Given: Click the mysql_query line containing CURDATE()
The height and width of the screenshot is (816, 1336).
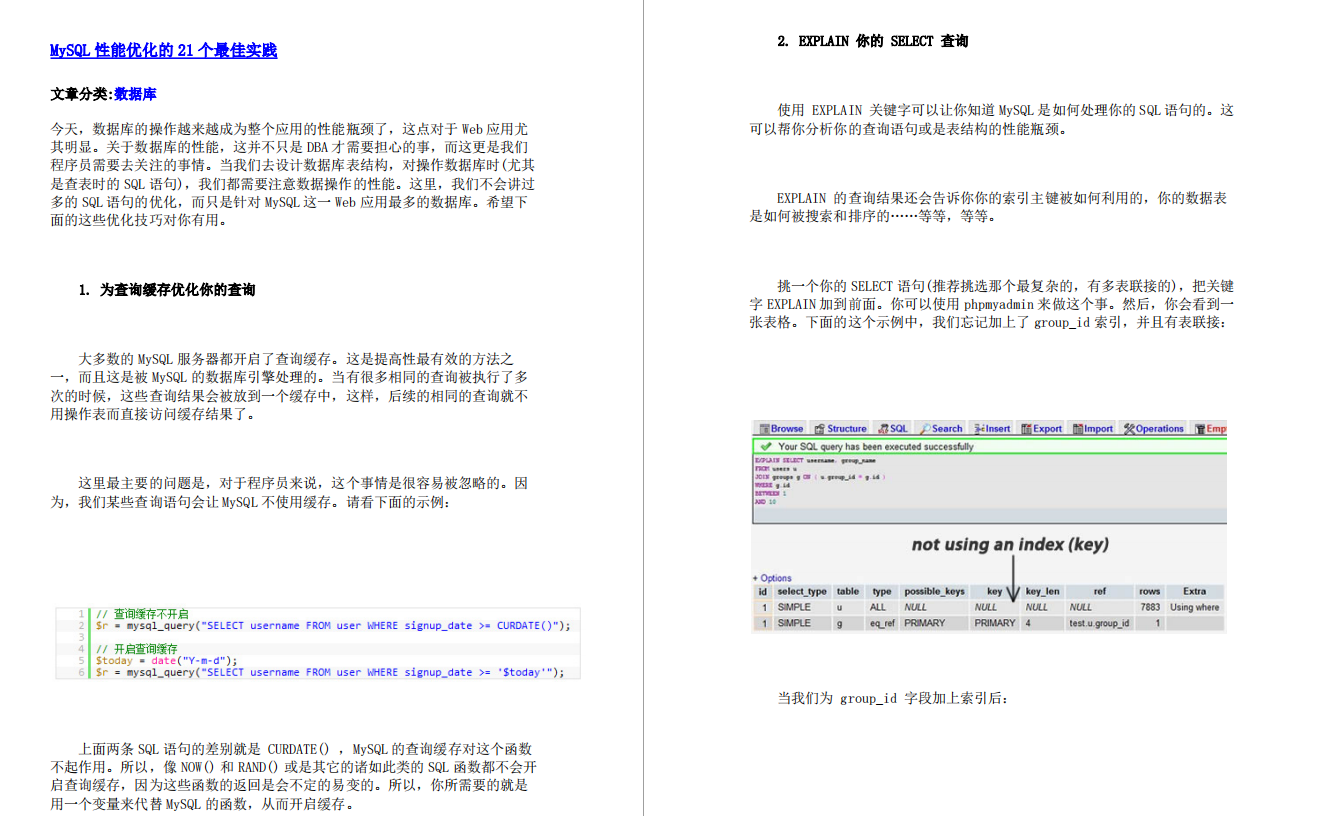Looking at the screenshot, I should tap(333, 625).
